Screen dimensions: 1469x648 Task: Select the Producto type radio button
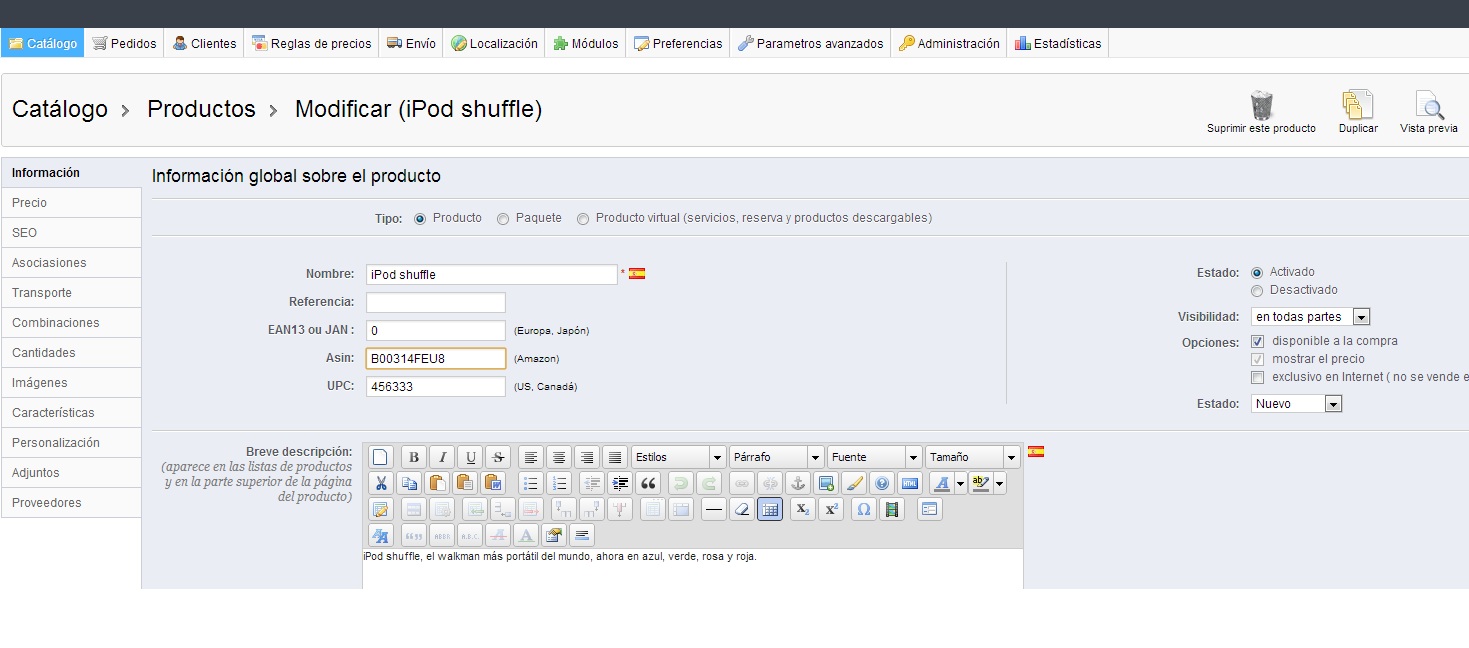[420, 219]
